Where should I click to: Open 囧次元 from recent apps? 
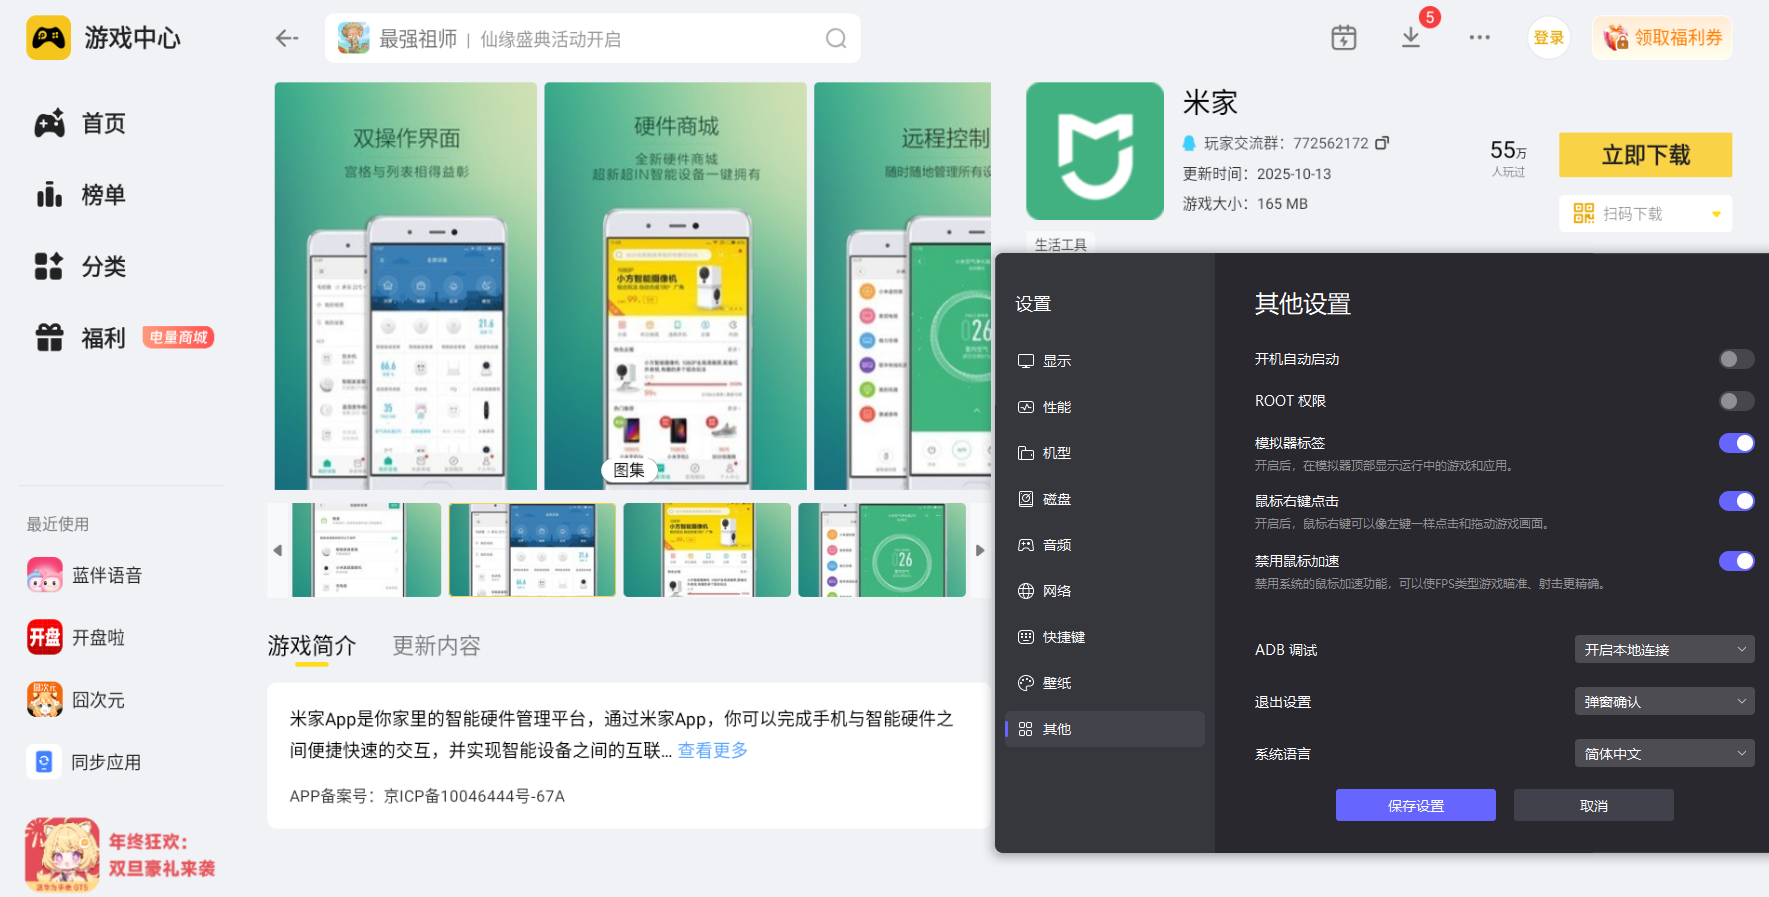click(x=76, y=700)
